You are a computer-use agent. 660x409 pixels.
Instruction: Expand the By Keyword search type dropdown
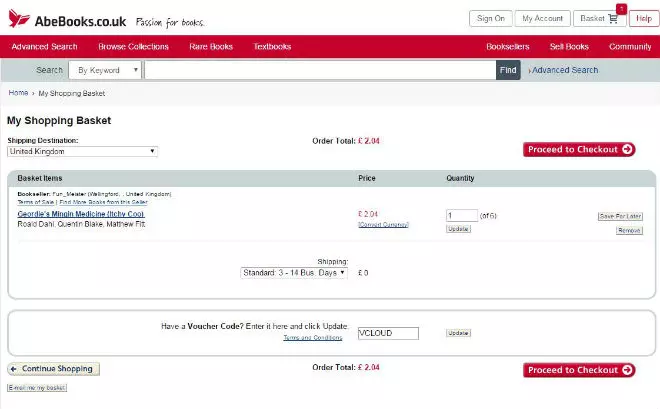(105, 70)
